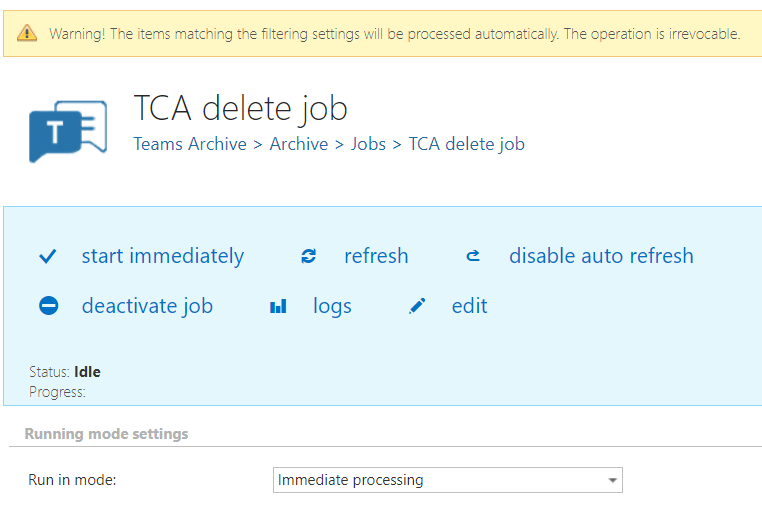Screen dimensions: 762x509
Task: Click the checkmark icon beside start immediately
Action: (x=47, y=257)
